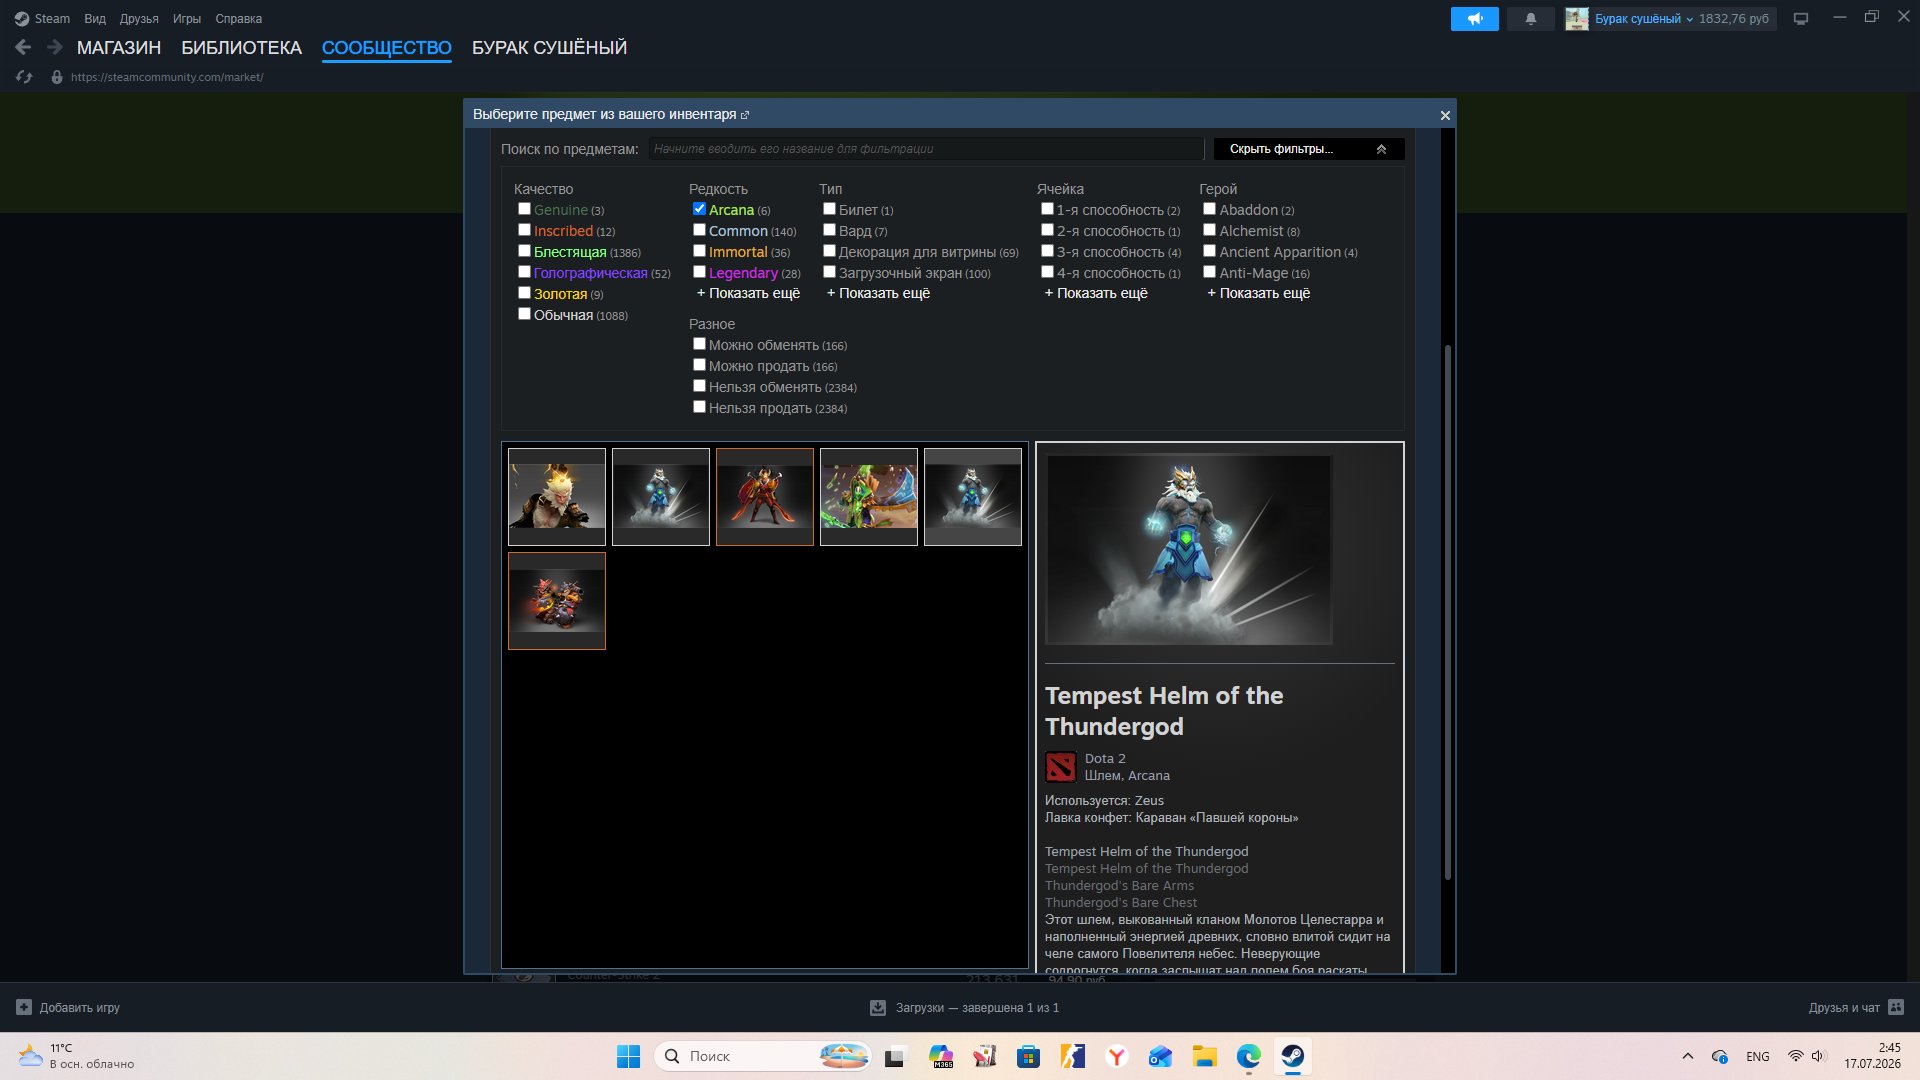Launch Yandex browser from the taskbar
The image size is (1920, 1080).
click(x=1117, y=1056)
